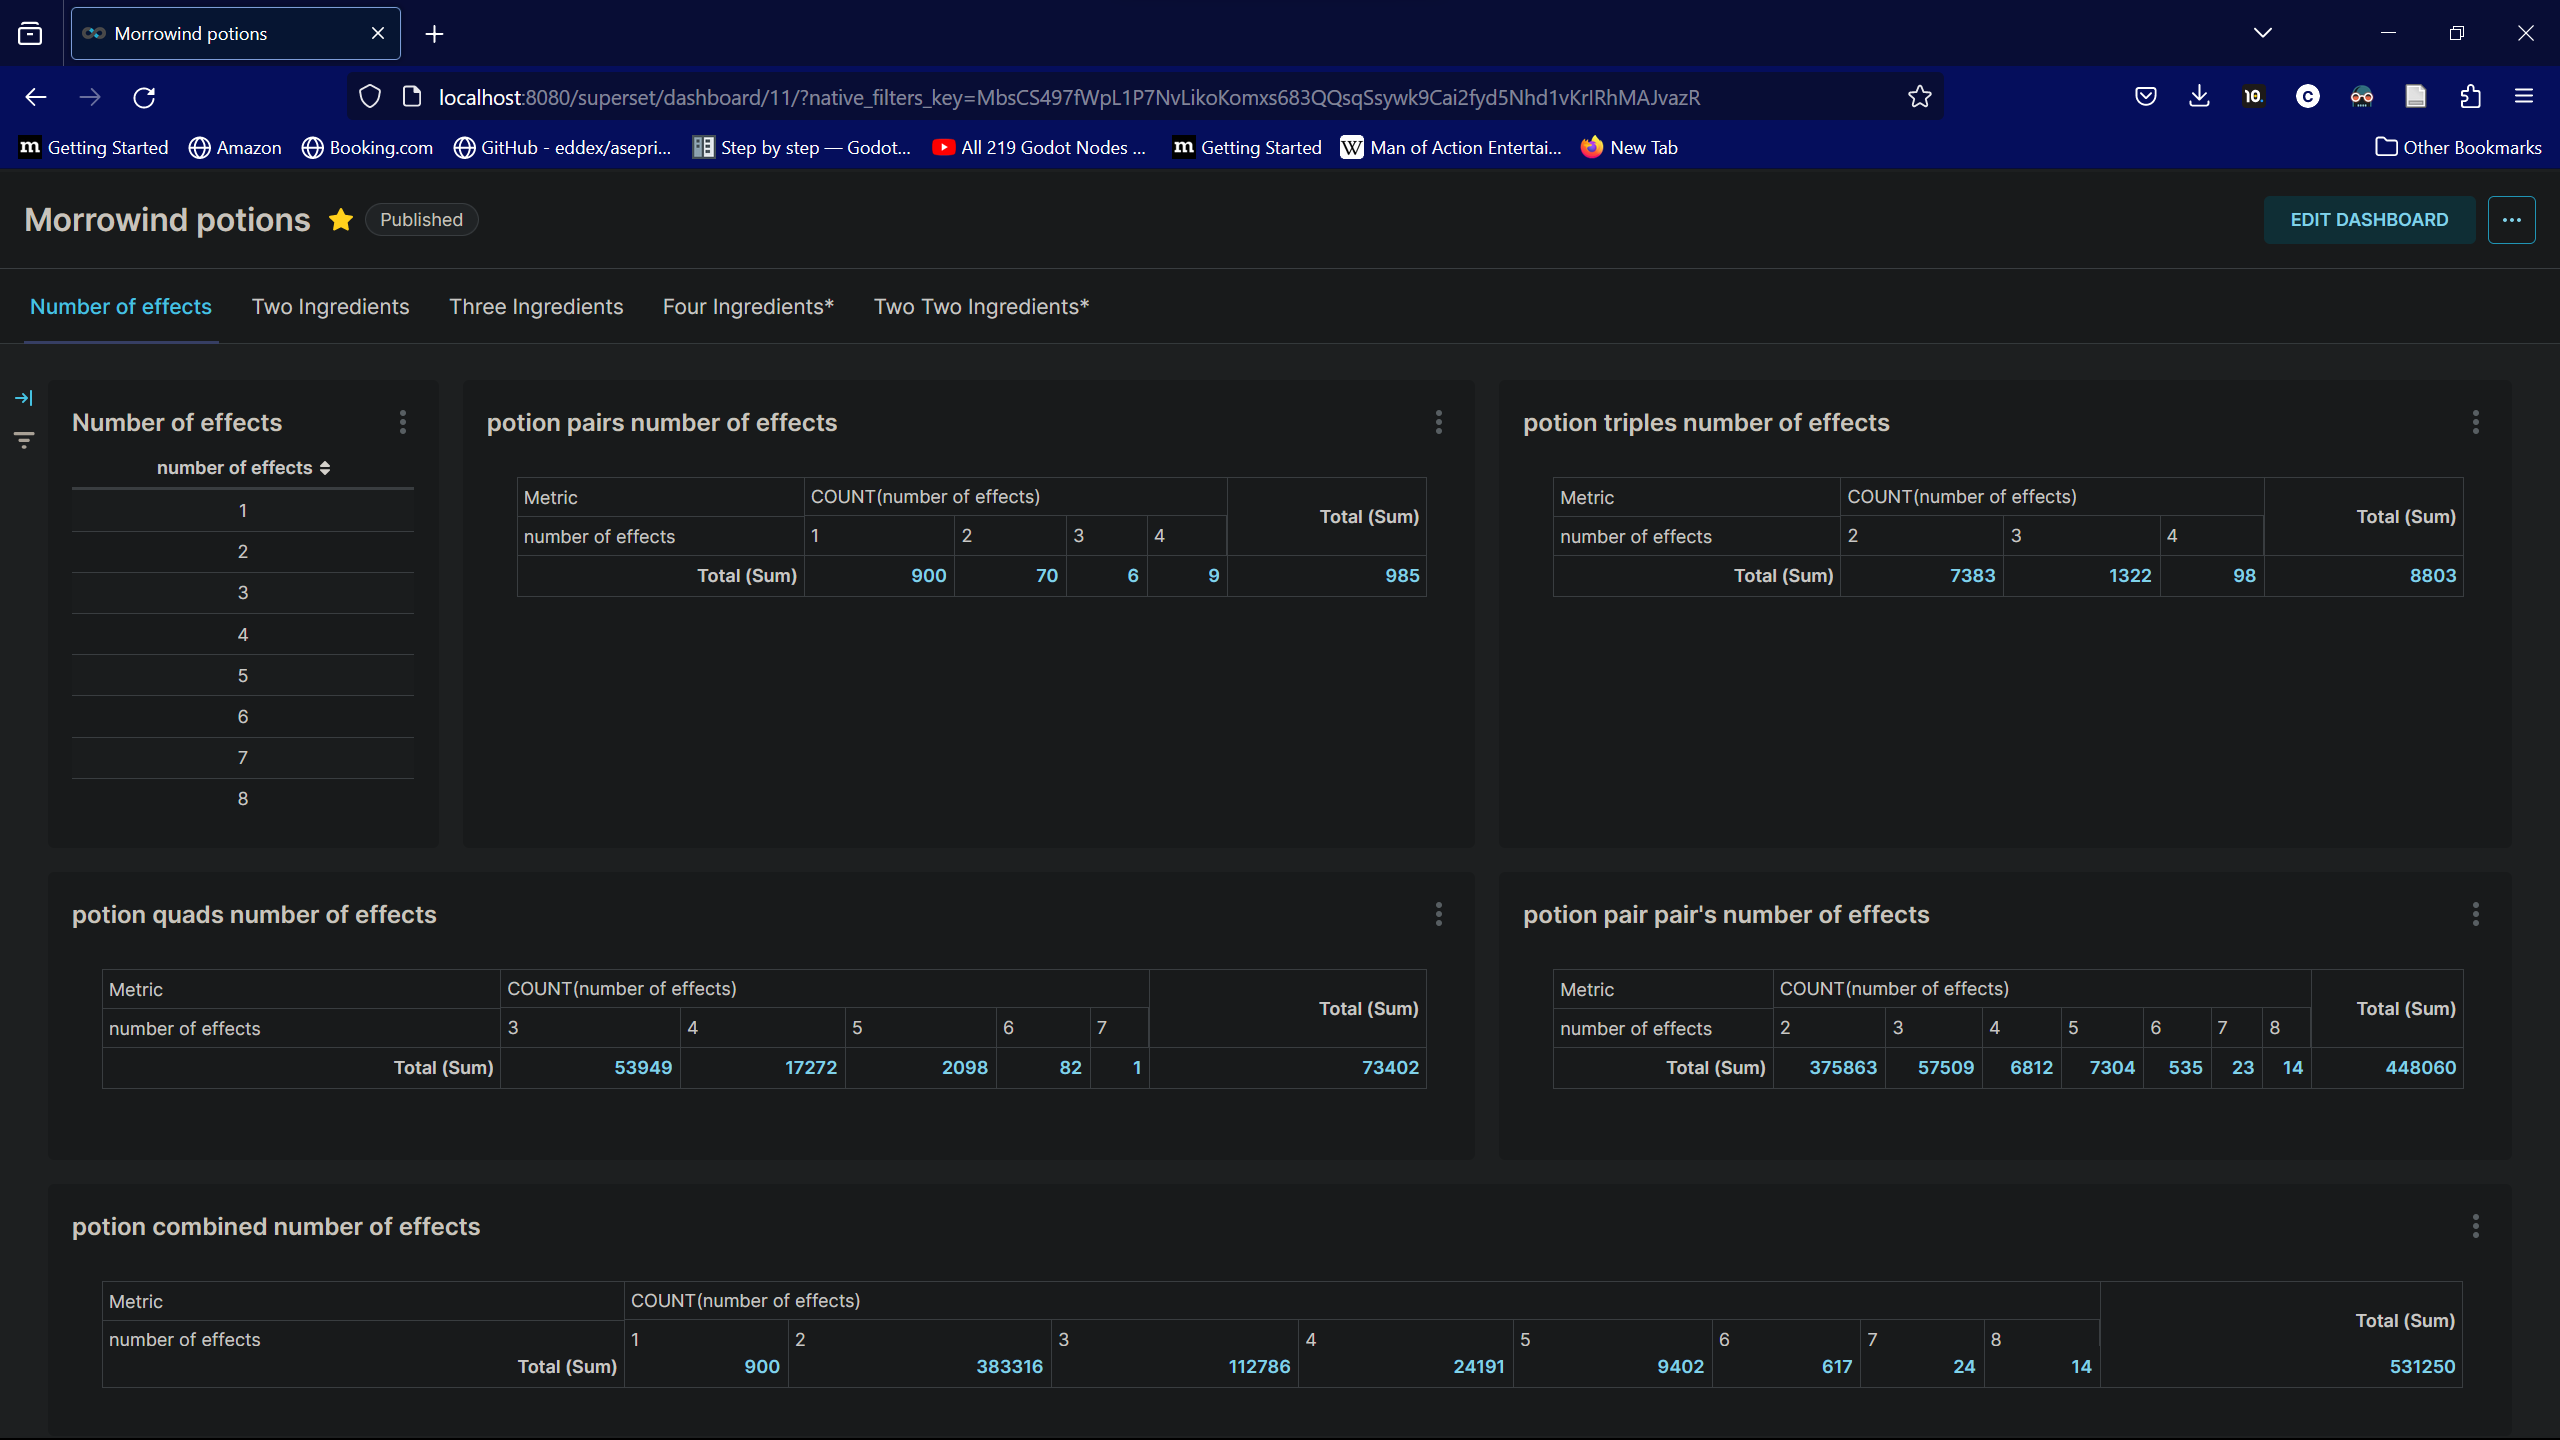Open potion quads chart kebab menu
The image size is (2560, 1440).
[1439, 914]
